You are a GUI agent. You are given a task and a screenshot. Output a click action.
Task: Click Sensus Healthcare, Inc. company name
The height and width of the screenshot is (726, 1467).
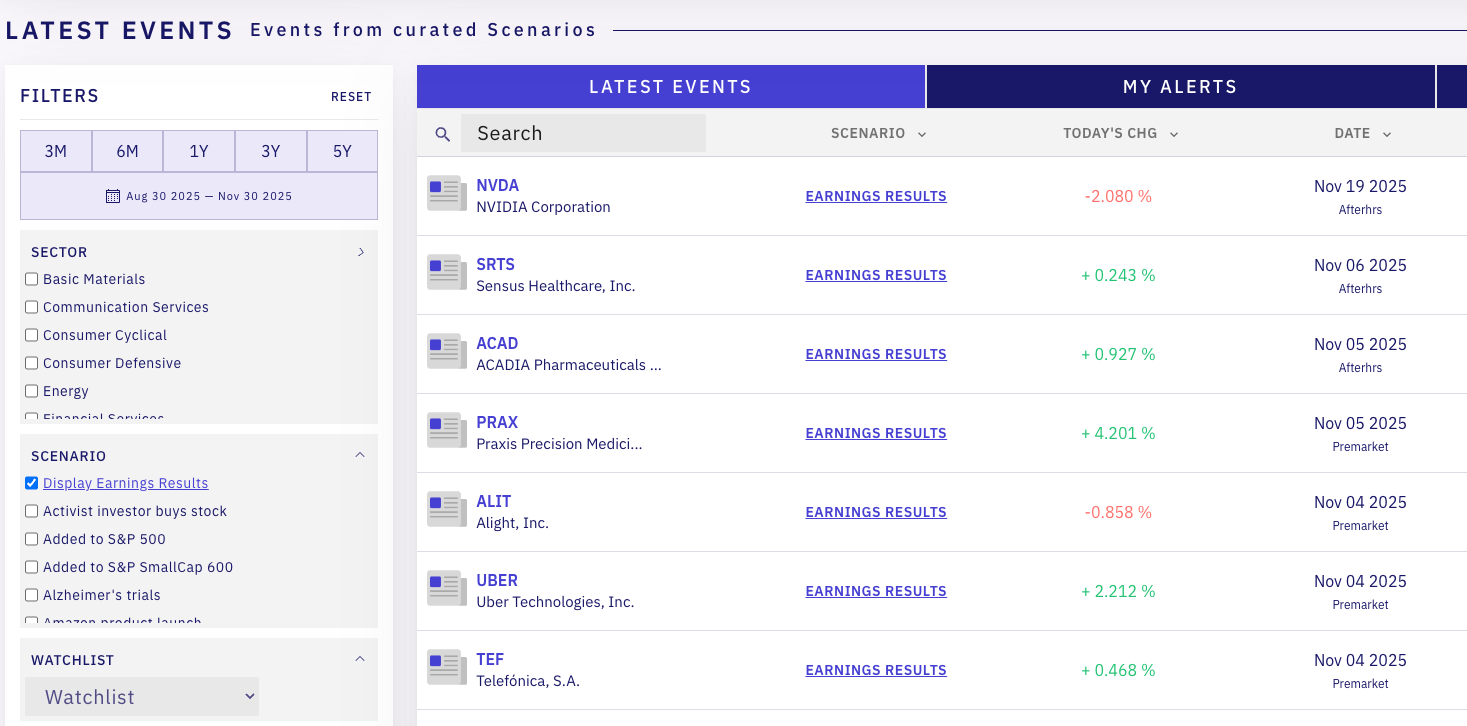(x=556, y=286)
